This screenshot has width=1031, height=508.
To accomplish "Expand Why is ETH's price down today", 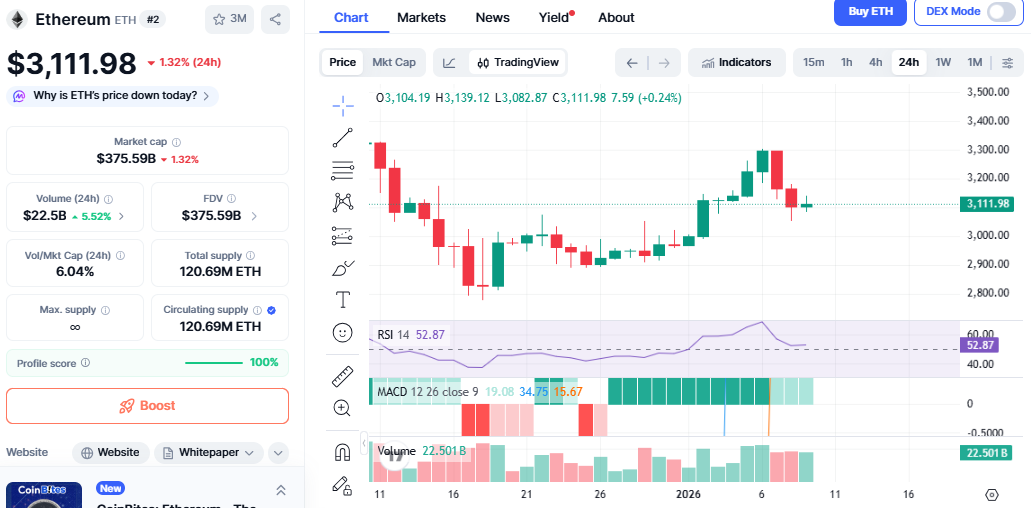I will 111,96.
